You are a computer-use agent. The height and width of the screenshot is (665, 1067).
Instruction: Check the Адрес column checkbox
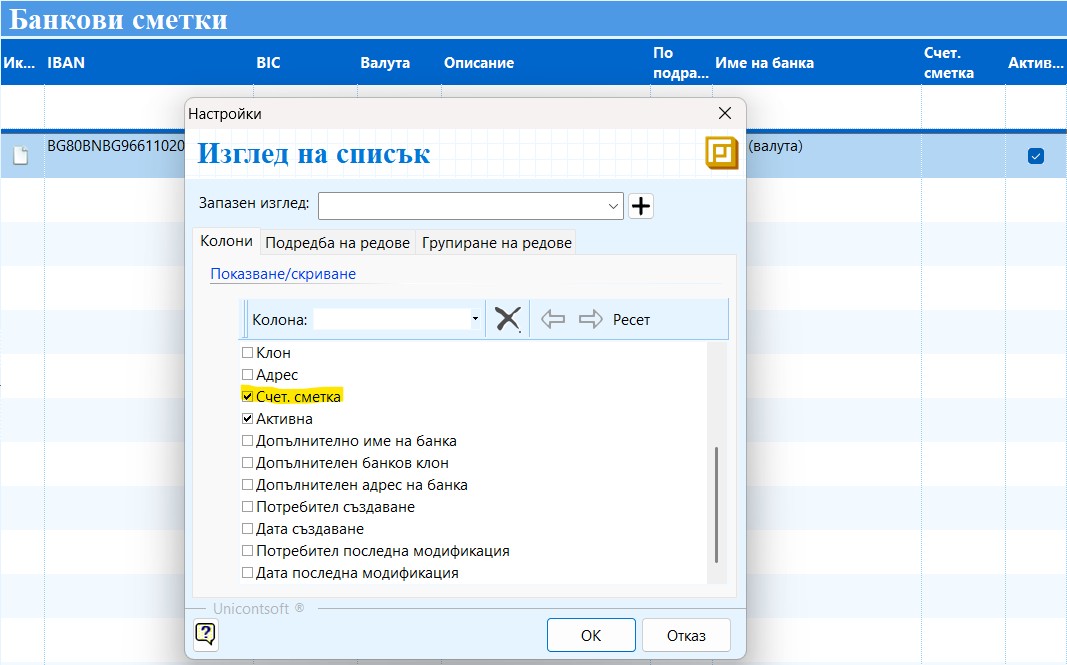click(248, 374)
